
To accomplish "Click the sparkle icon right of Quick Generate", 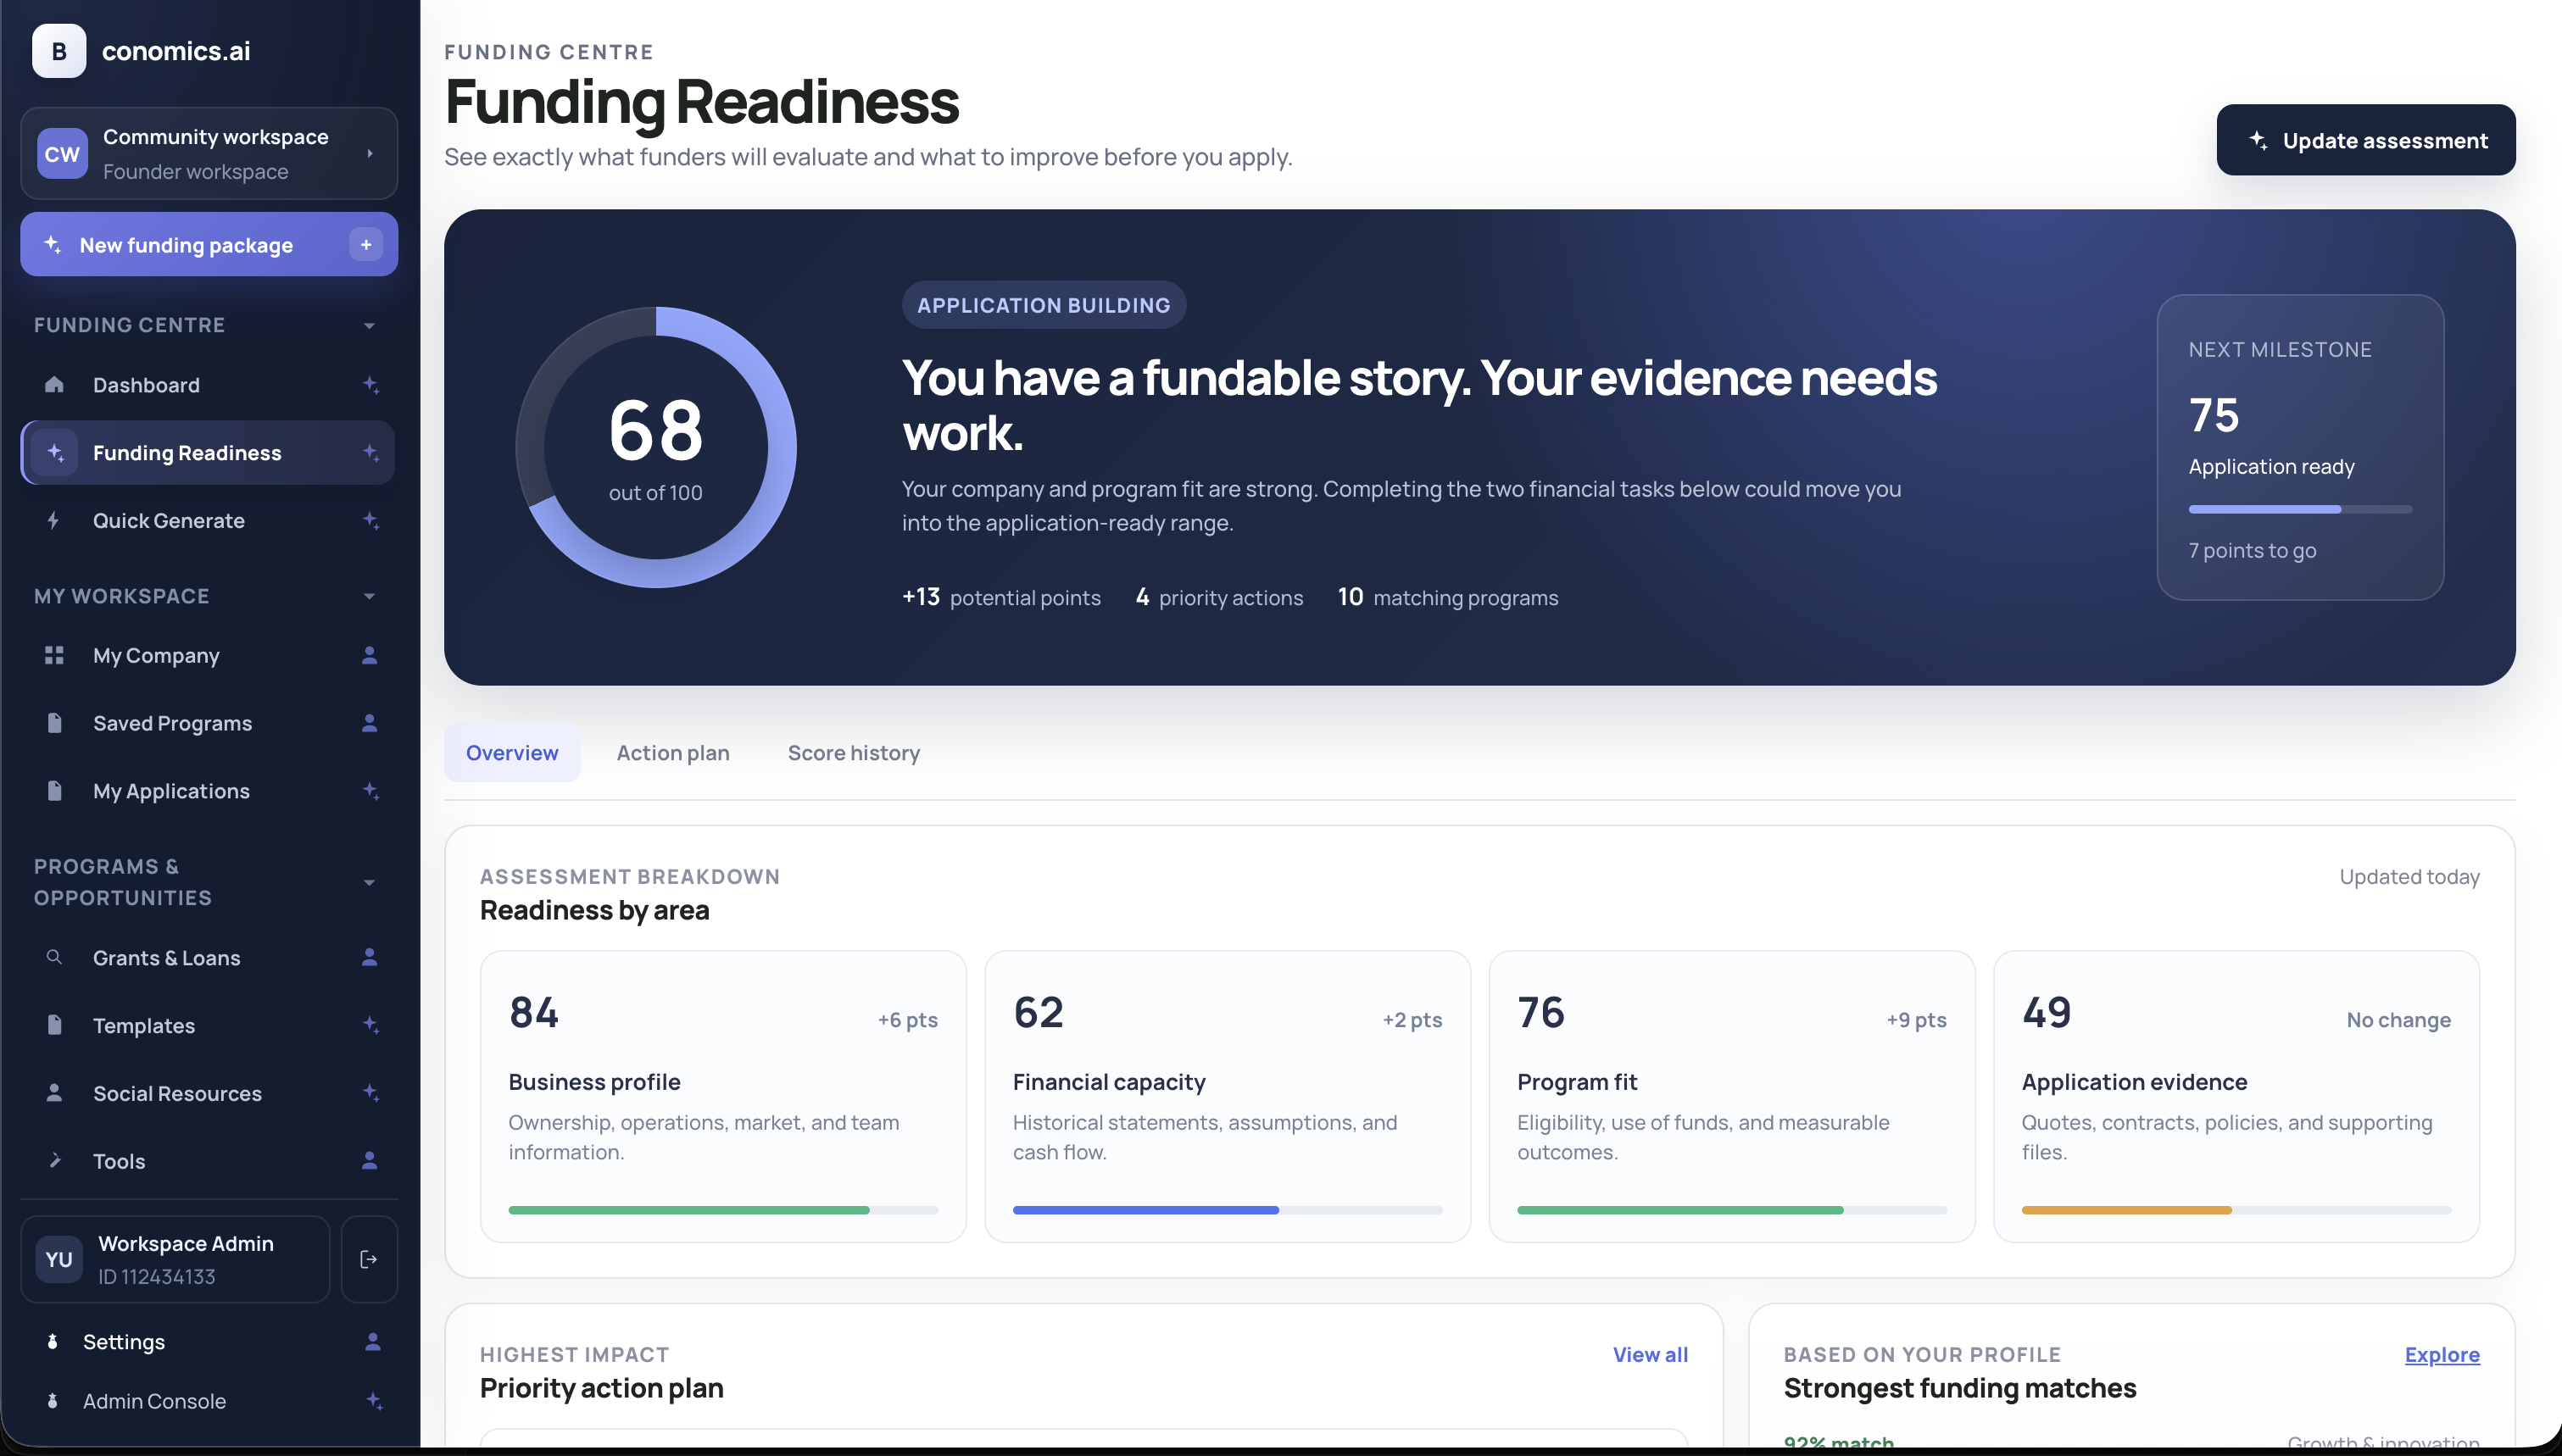I will pos(370,520).
